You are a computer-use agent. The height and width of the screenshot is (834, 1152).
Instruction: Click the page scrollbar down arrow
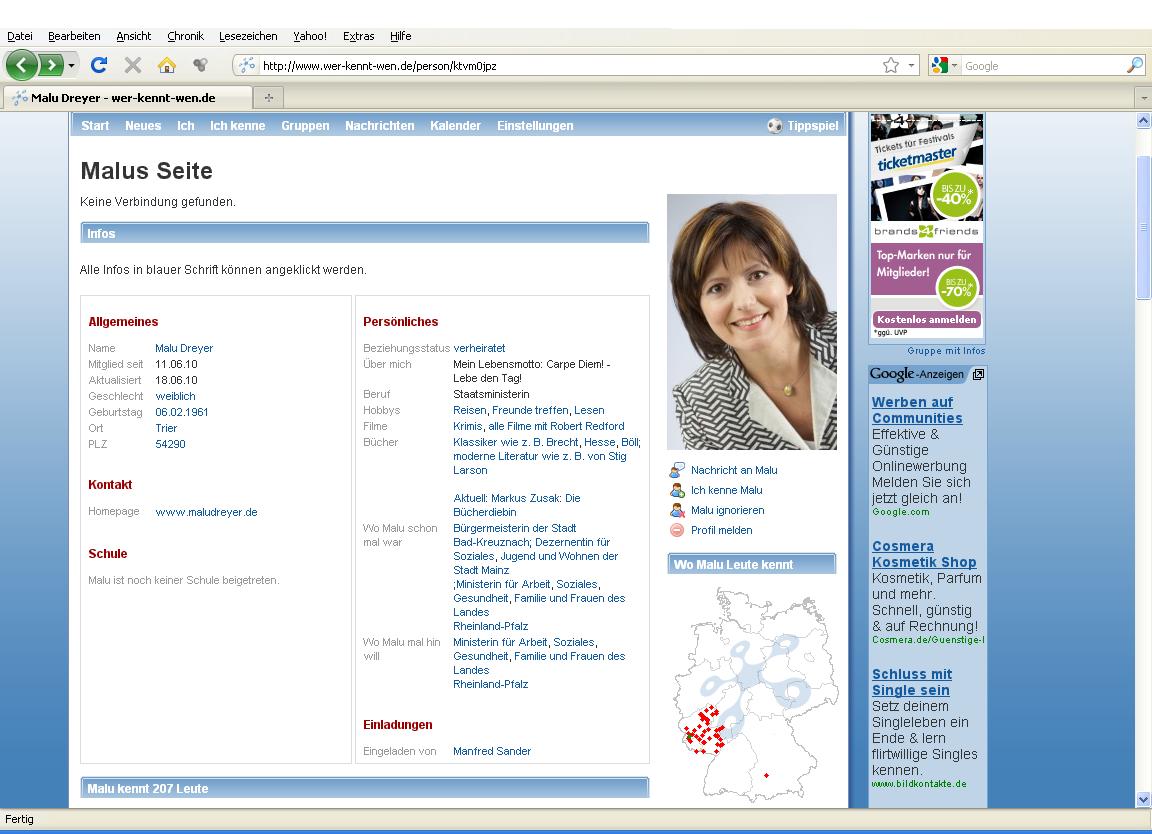(x=1143, y=799)
